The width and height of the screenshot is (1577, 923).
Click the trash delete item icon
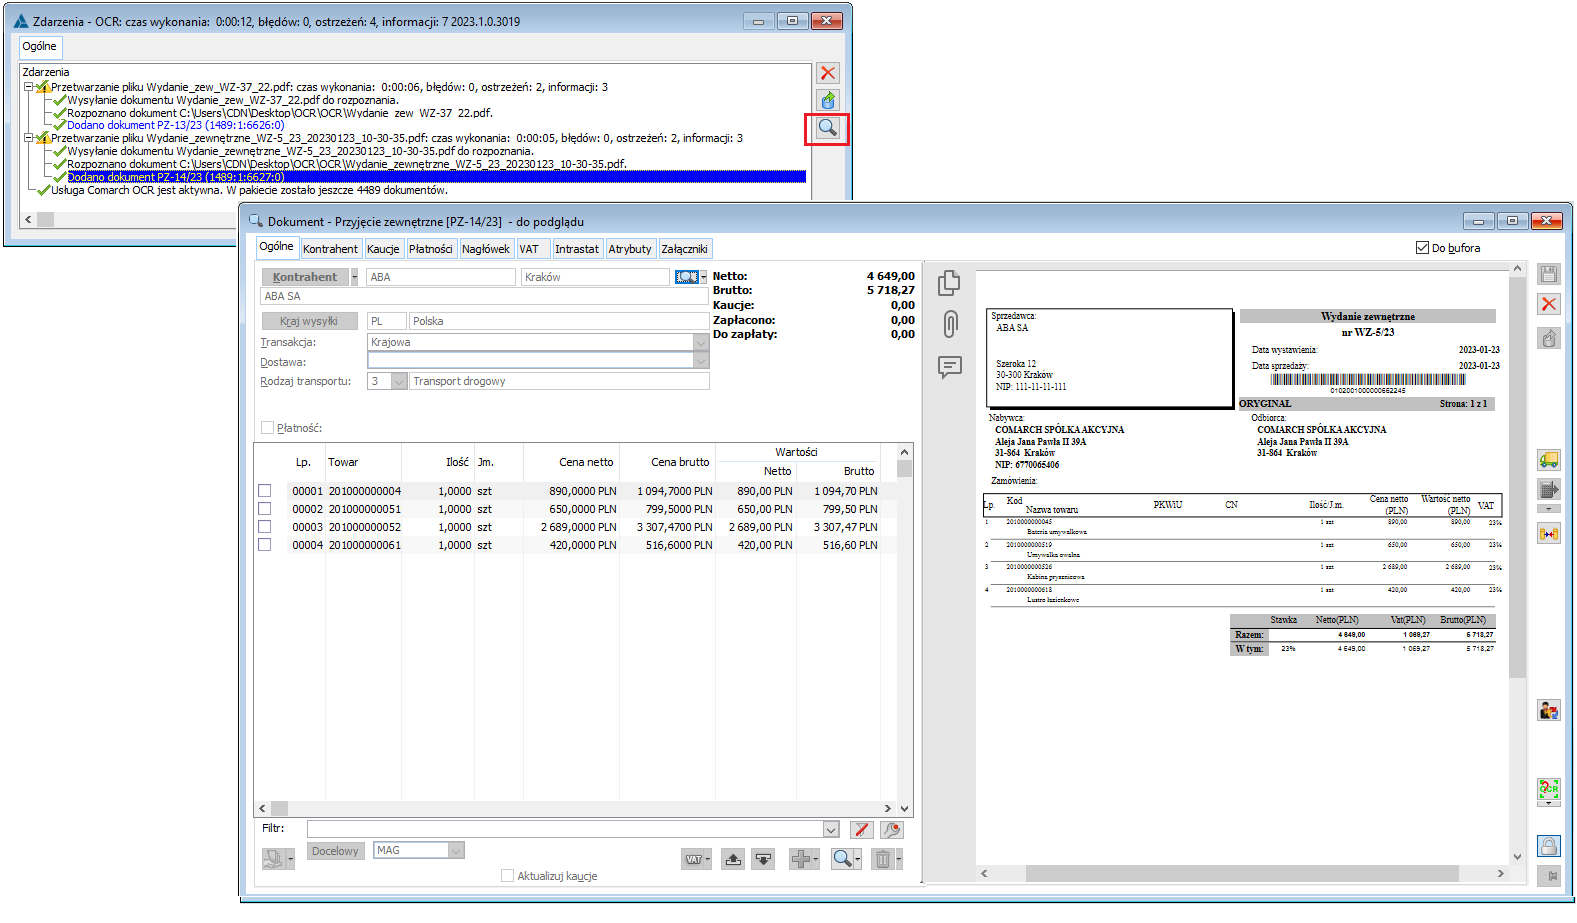(882, 859)
